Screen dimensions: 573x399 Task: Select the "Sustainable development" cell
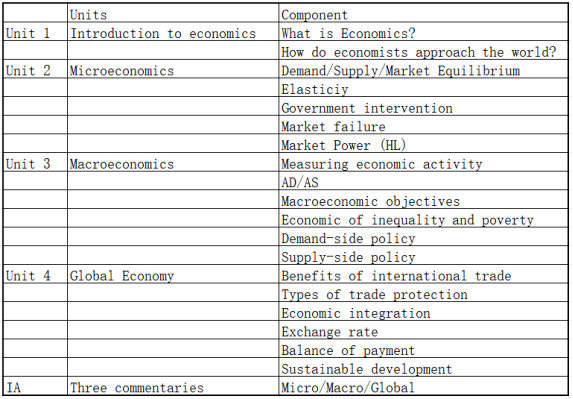(423, 367)
